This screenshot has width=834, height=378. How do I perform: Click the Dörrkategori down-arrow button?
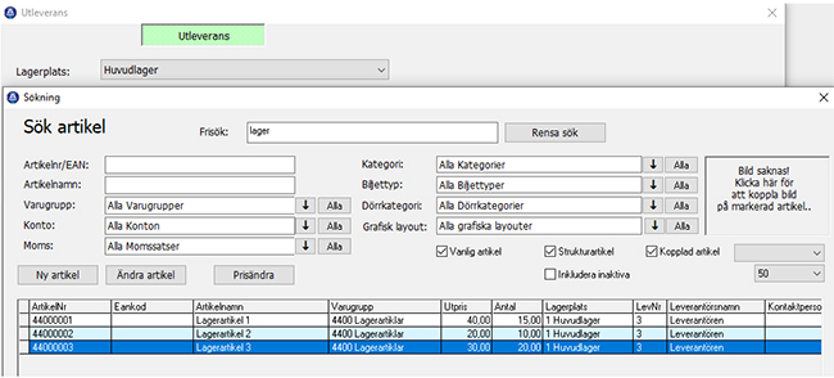tap(653, 206)
